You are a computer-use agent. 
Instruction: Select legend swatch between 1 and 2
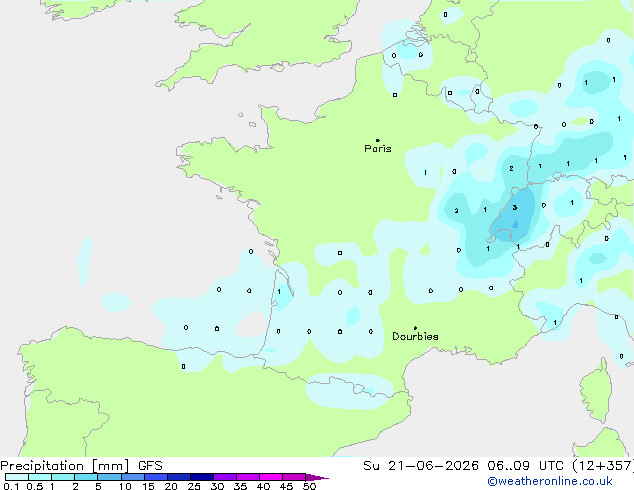click(63, 477)
